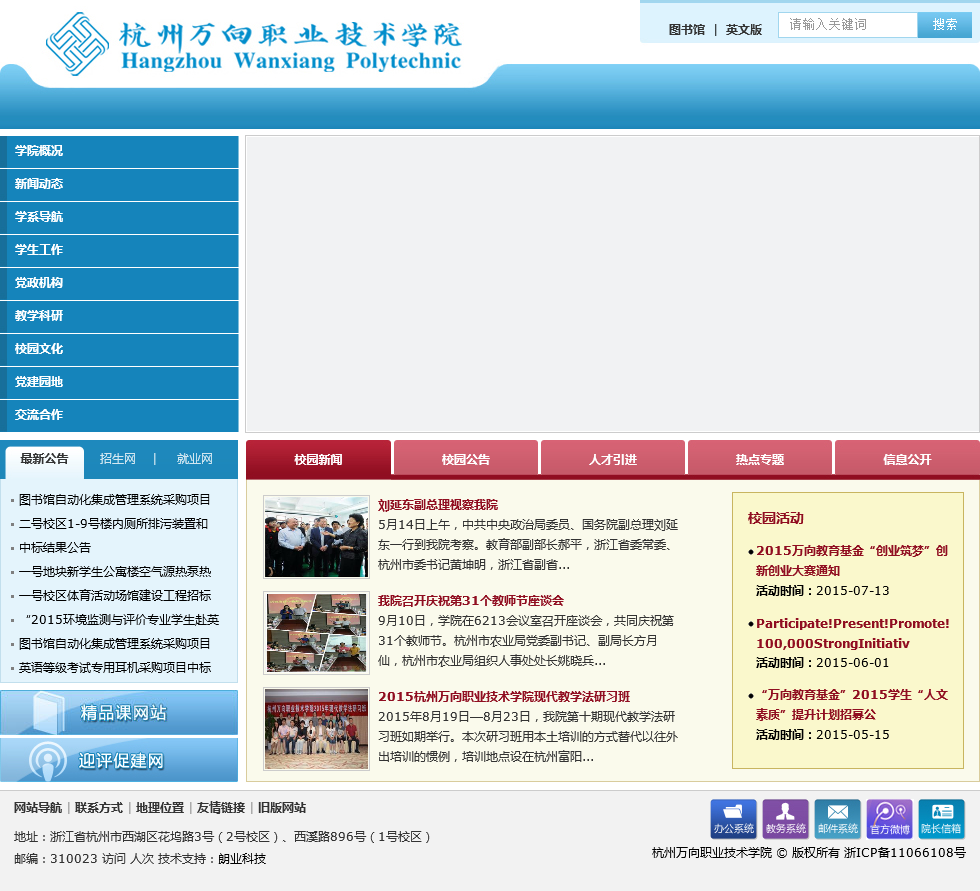Click the 活动时间:2015-06-01 text

(x=822, y=662)
